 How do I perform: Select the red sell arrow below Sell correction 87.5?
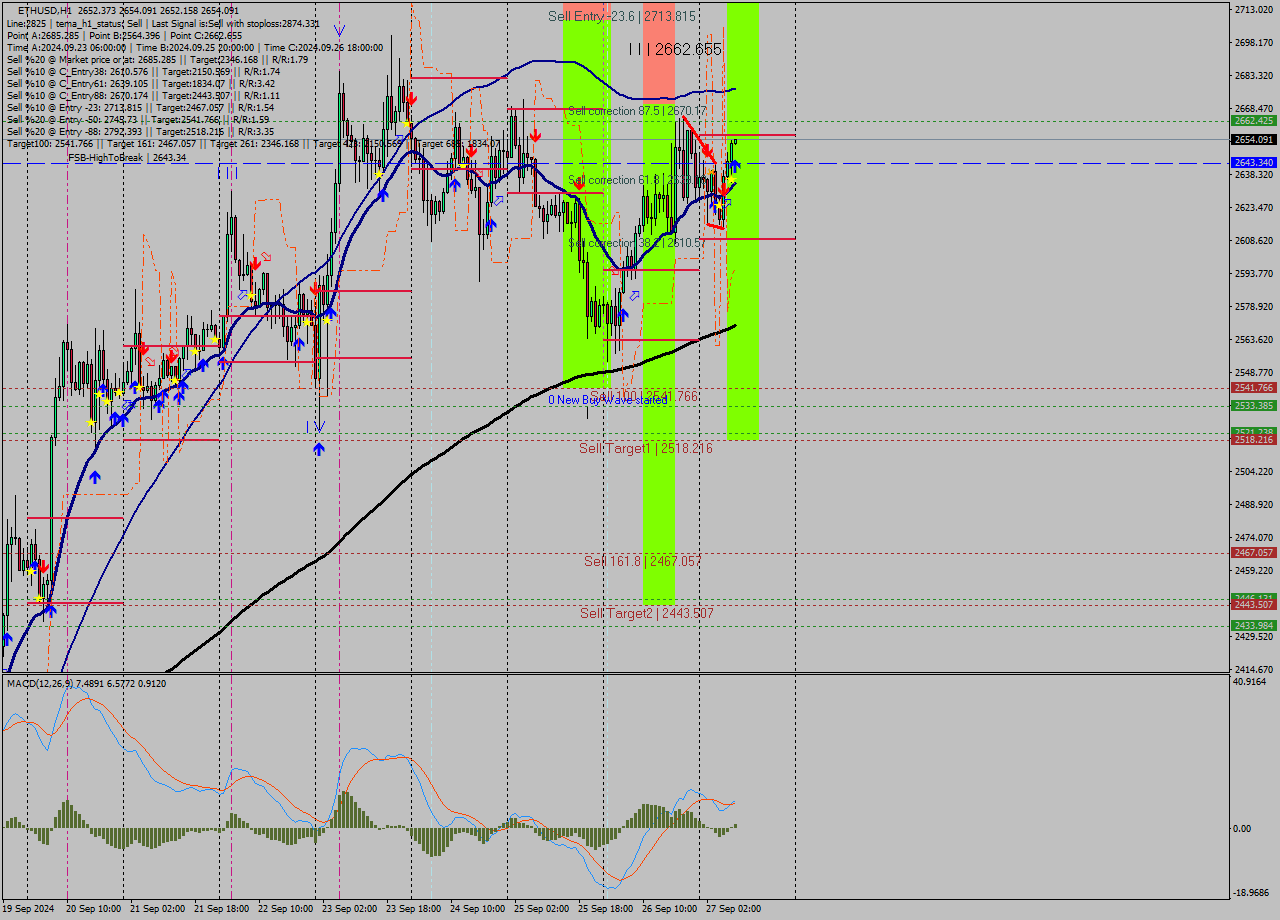coord(708,150)
